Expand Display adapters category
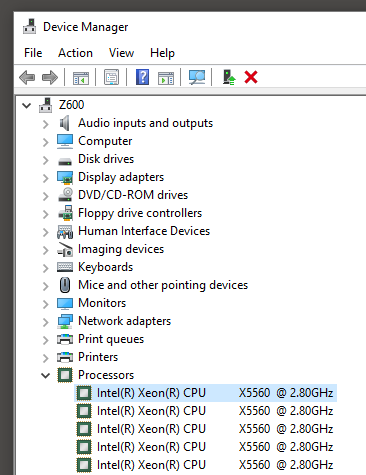The height and width of the screenshot is (475, 366). [x=46, y=178]
